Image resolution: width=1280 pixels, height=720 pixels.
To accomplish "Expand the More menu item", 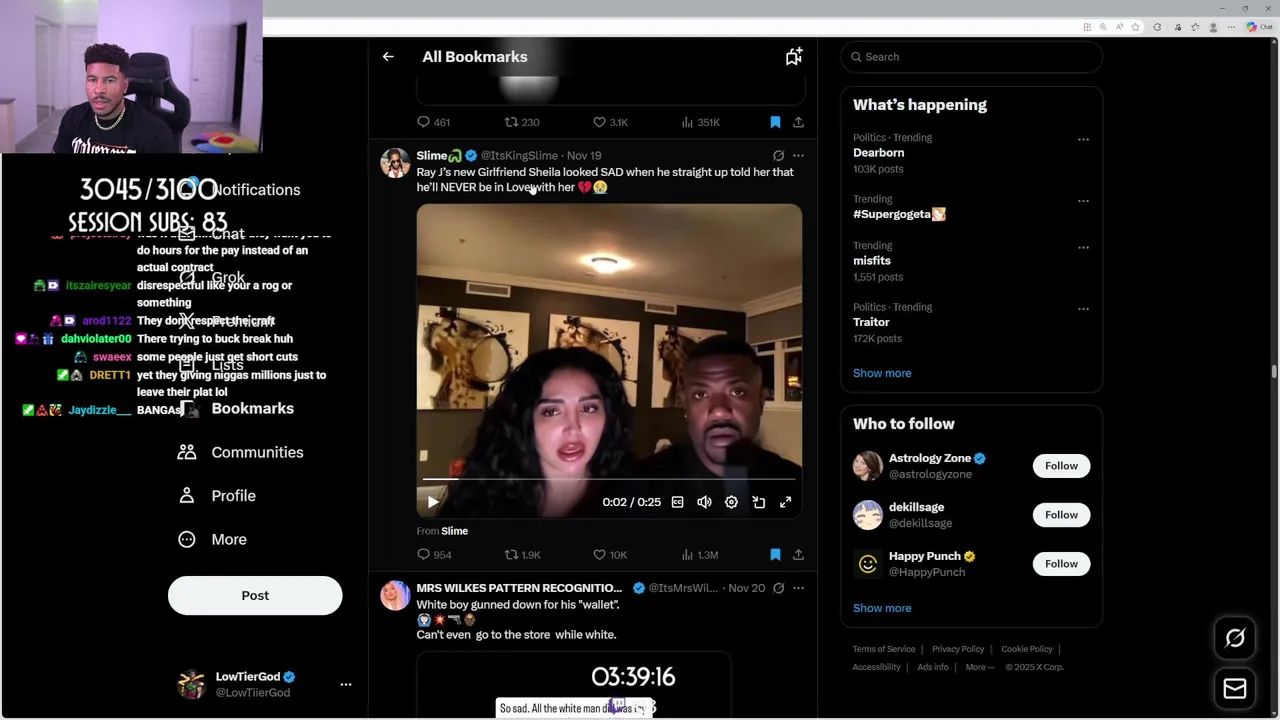I will pos(212,540).
